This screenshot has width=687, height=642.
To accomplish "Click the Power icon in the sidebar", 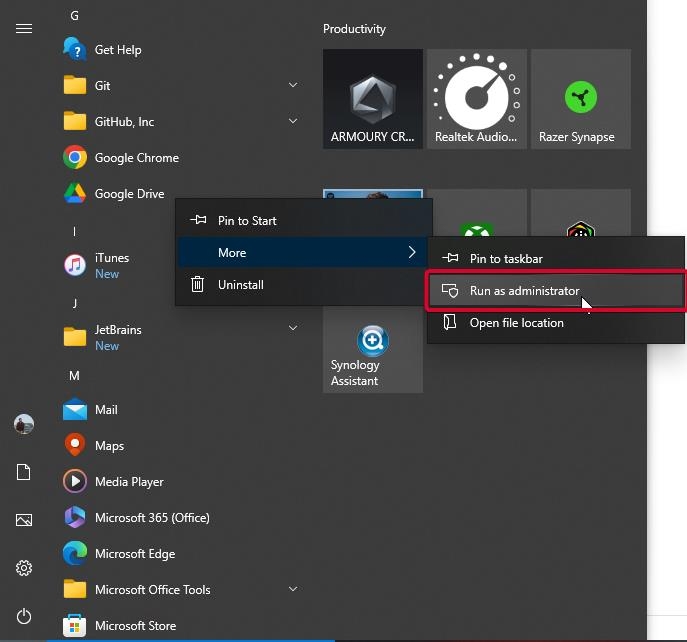I will (24, 616).
